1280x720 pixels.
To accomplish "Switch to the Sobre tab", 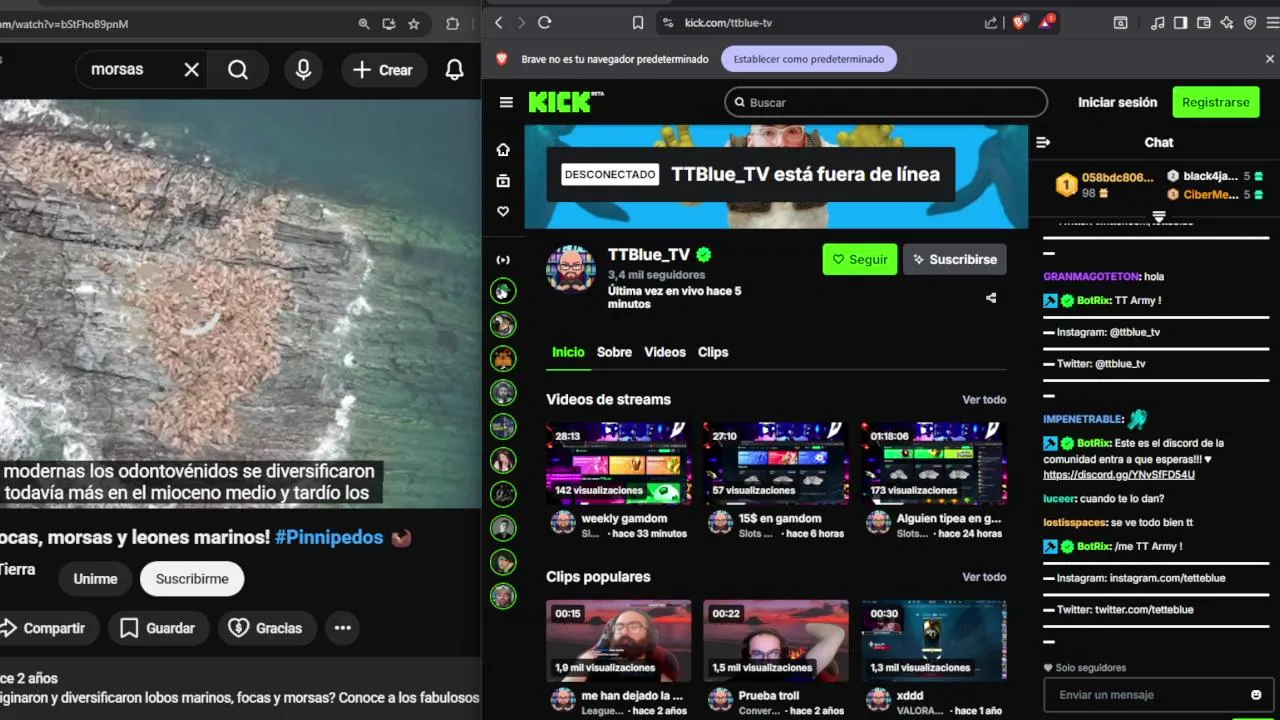I will click(614, 352).
